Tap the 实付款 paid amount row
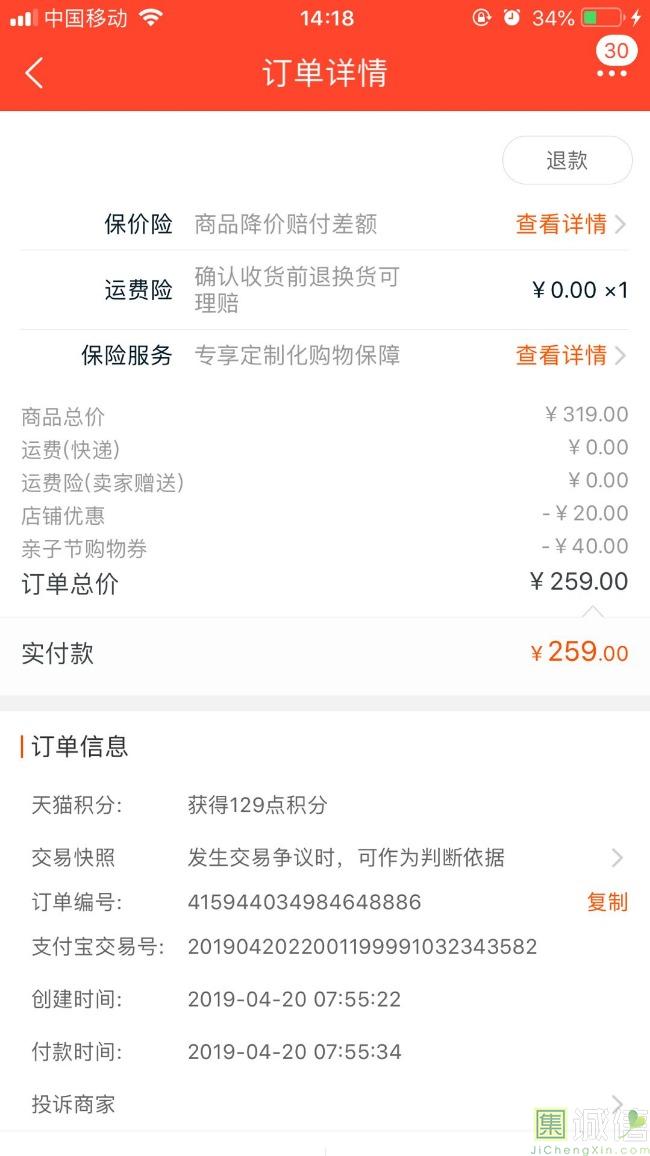650x1156 pixels. (x=325, y=653)
